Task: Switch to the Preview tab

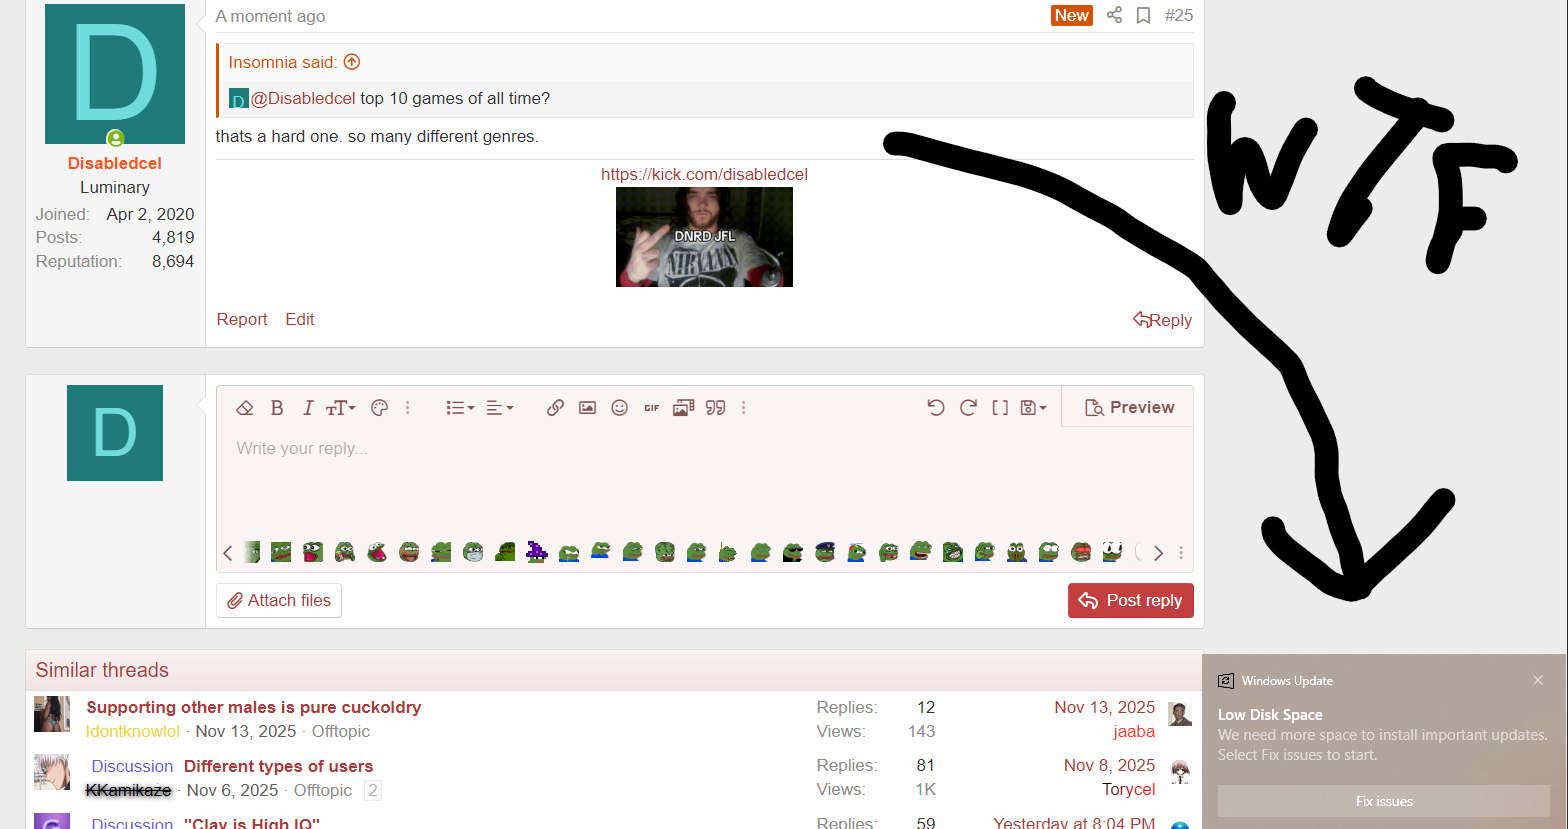Action: (x=1129, y=408)
